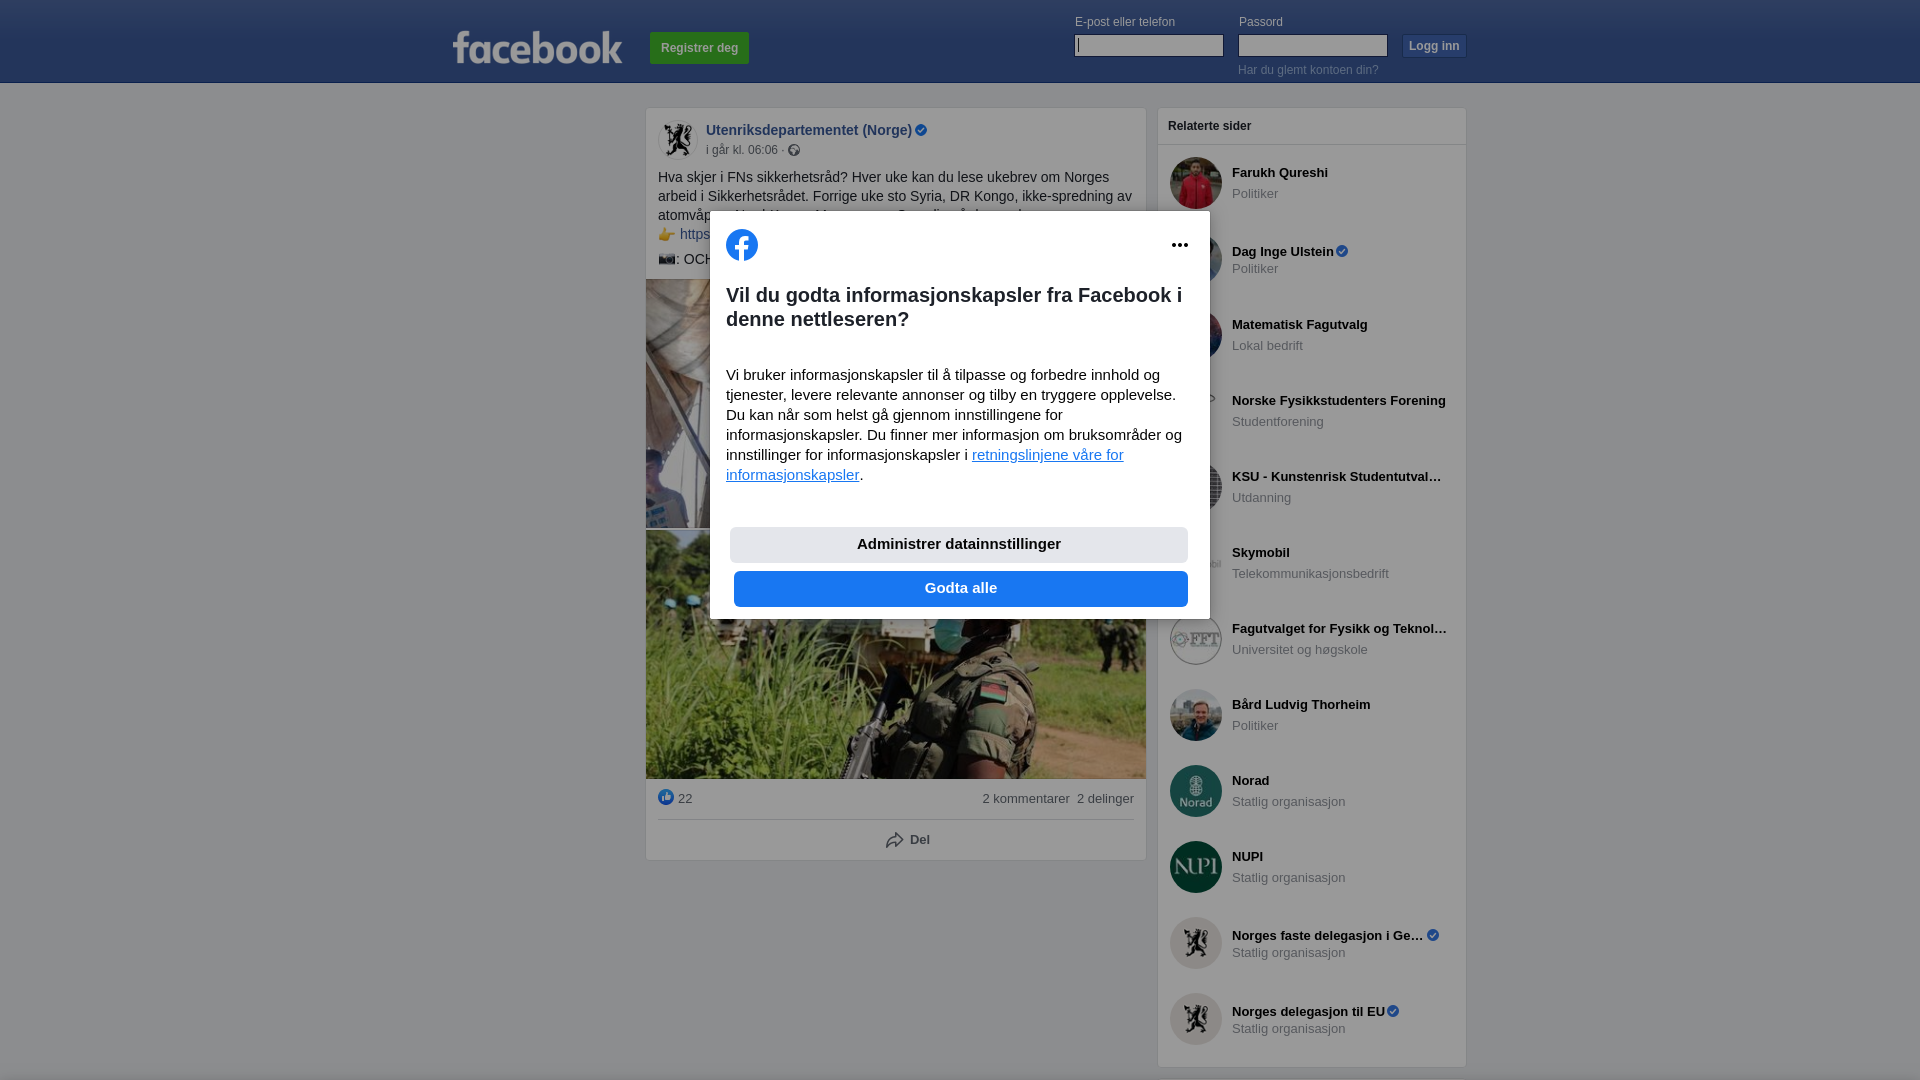
Task: Focus the Passord input field
Action: tap(1313, 46)
